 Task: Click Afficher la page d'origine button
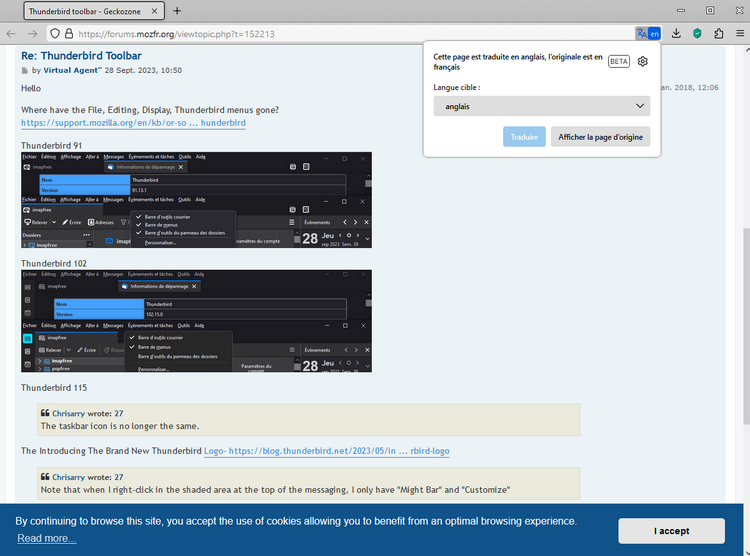pos(600,137)
